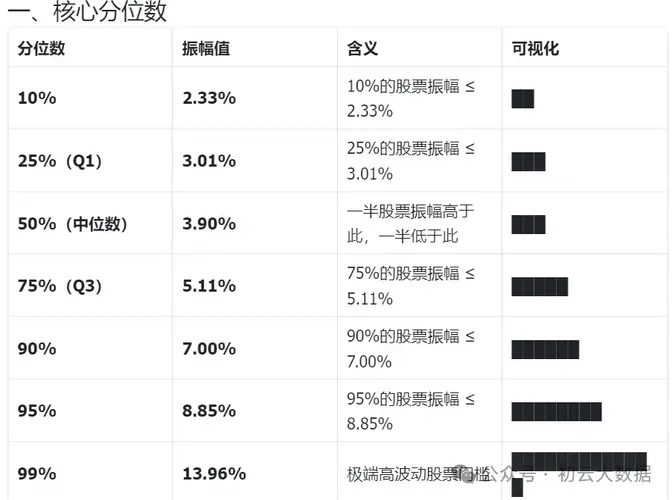Viewport: 672px width, 500px height.
Task: Click the 一半股票振幅高于此 description text
Action: pos(411,211)
